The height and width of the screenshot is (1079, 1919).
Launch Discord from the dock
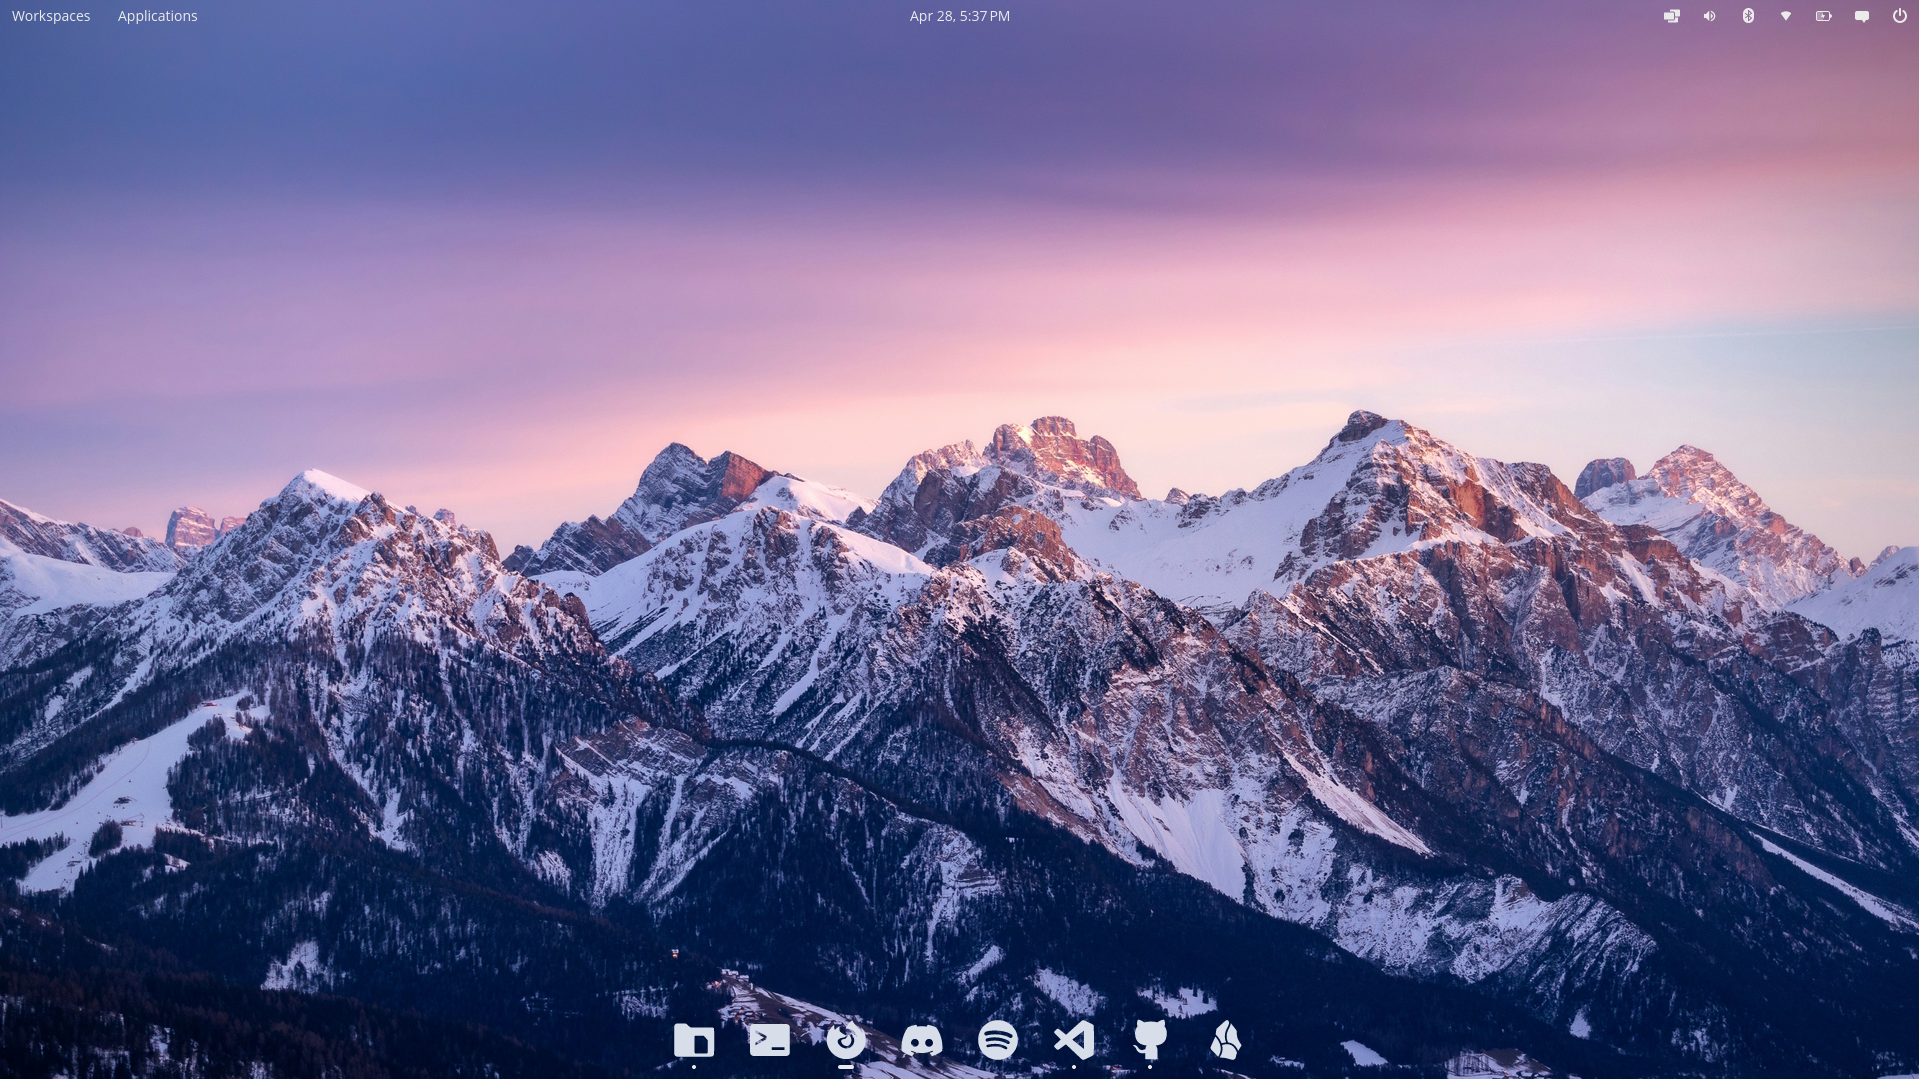pyautogui.click(x=922, y=1041)
